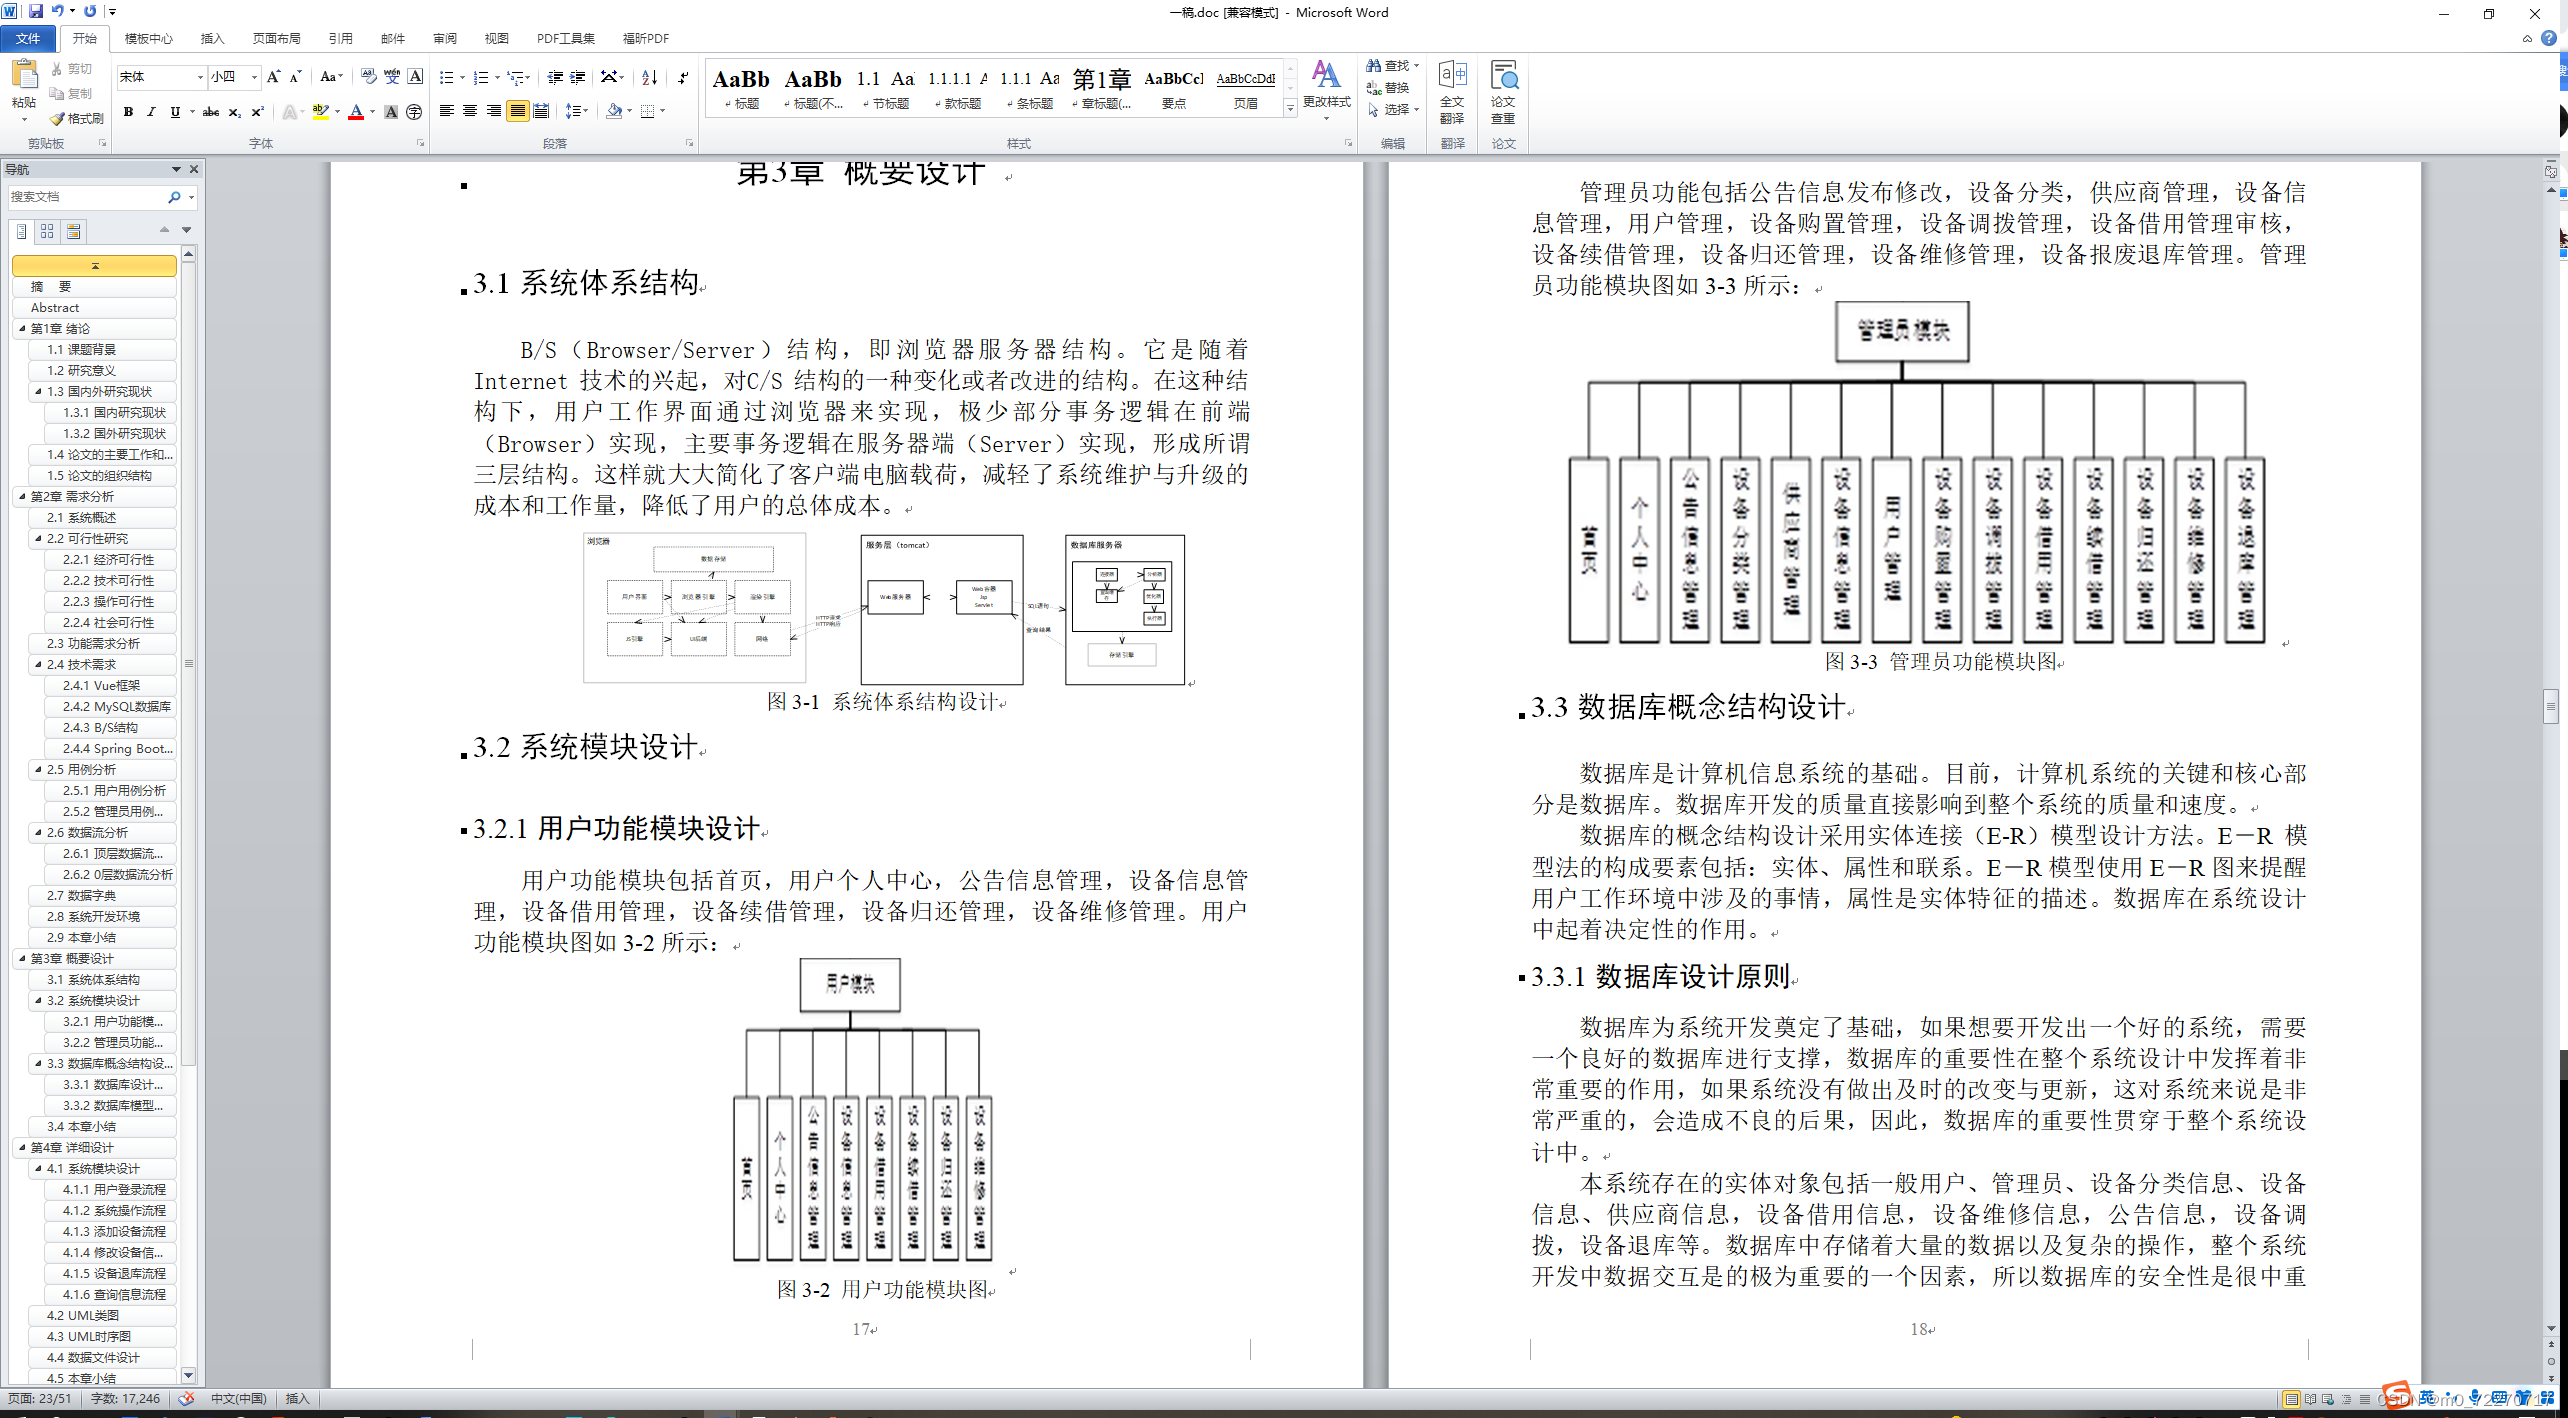Collapse 第2章 需求分析 in navigation tree
The image size is (2568, 1418).
coord(22,496)
